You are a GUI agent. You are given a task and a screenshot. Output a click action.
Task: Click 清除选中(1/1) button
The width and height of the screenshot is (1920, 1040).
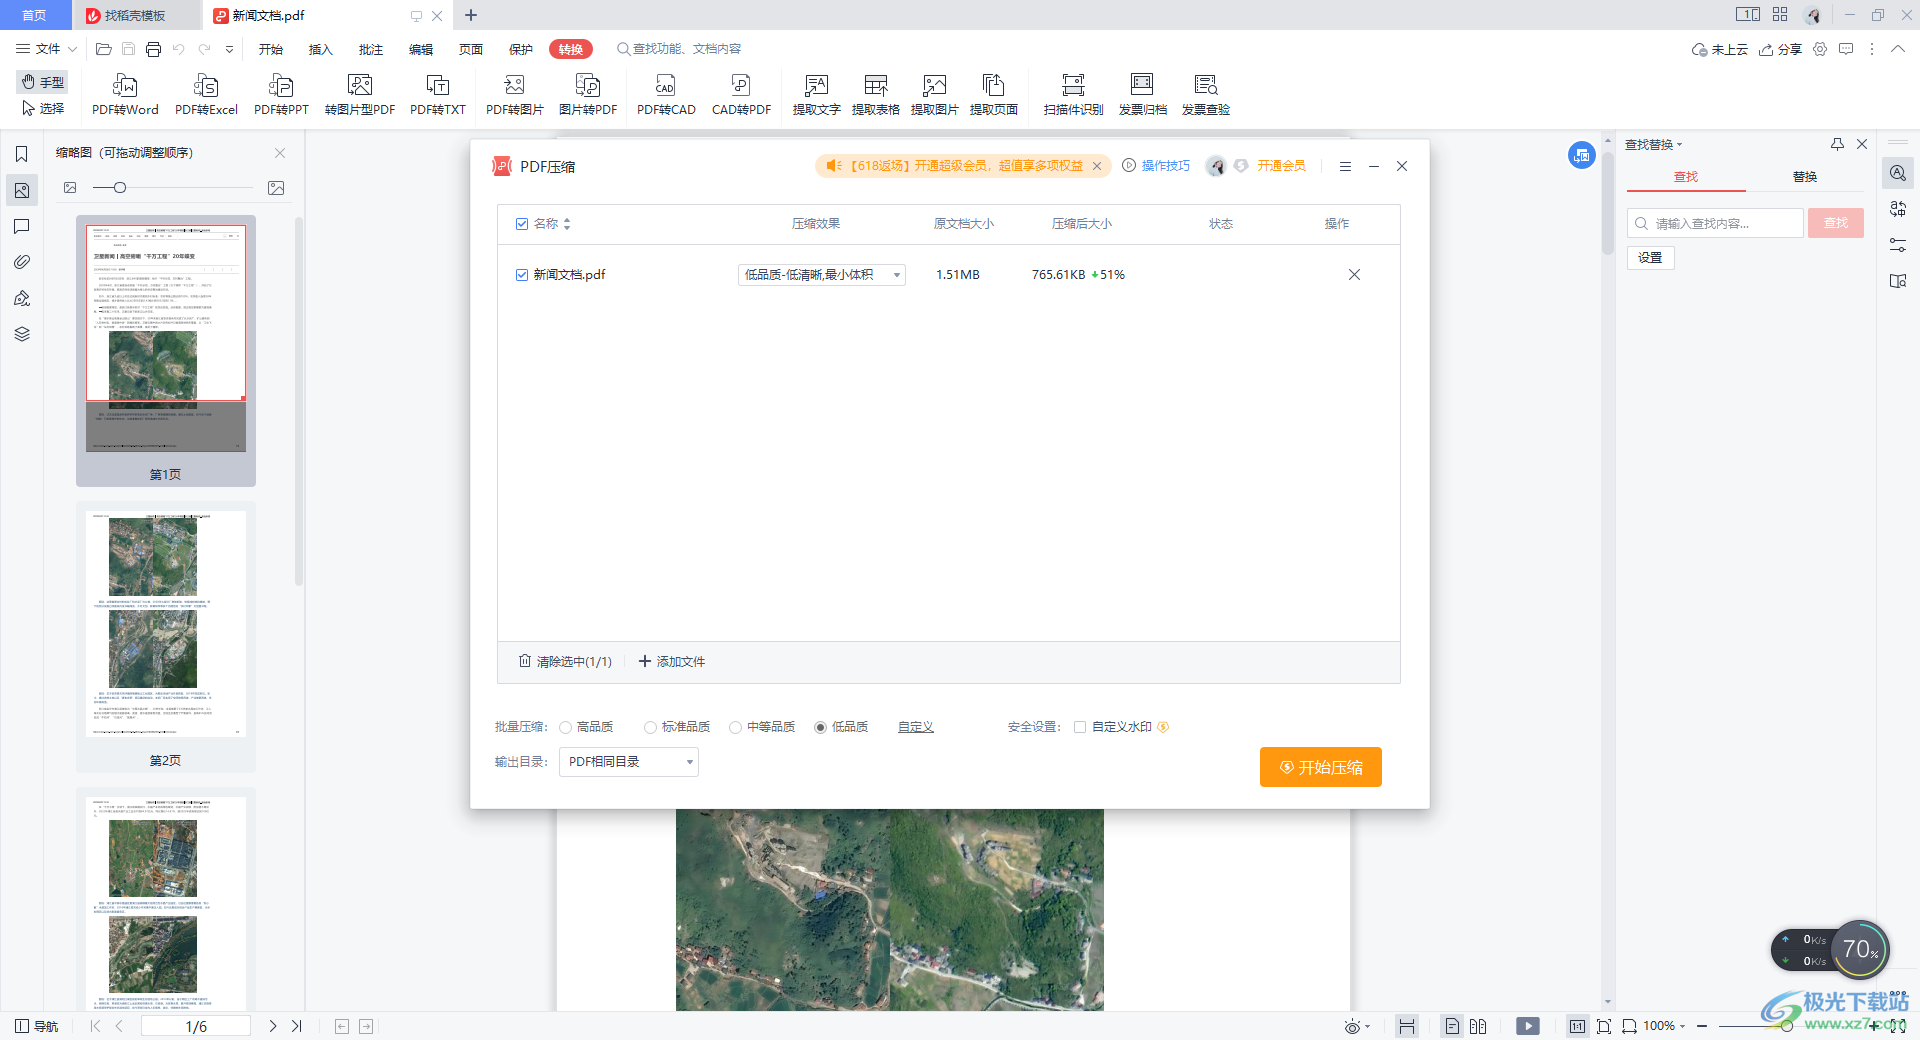[565, 662]
